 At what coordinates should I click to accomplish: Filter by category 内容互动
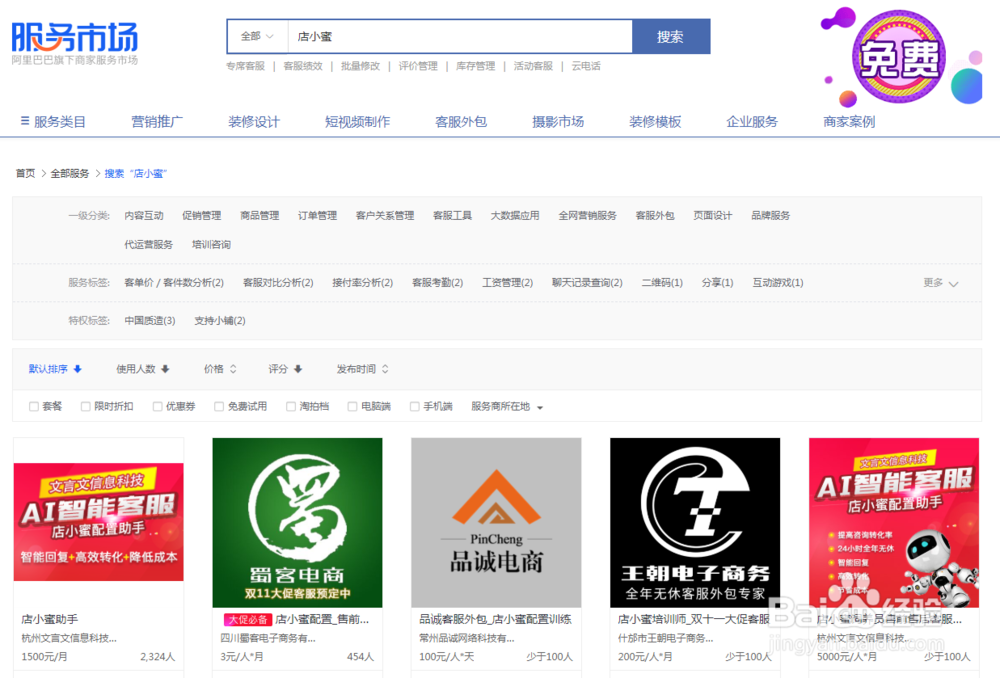(x=143, y=216)
